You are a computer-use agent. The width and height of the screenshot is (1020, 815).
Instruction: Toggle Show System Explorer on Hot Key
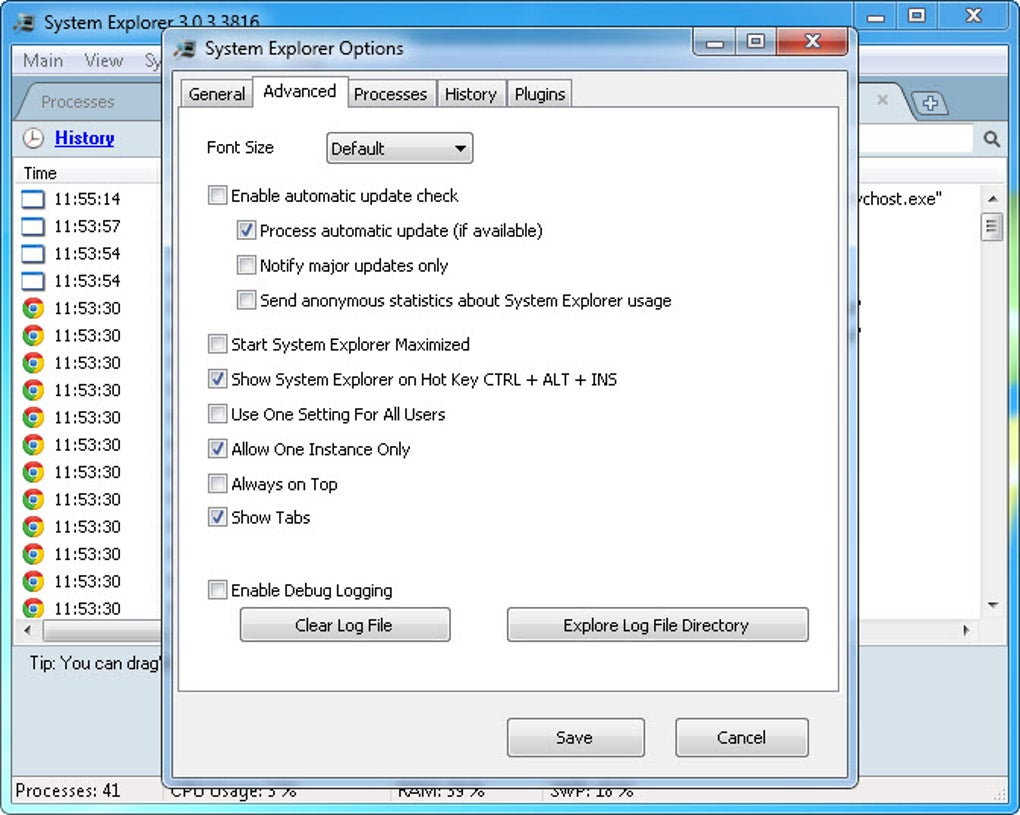pyautogui.click(x=217, y=379)
